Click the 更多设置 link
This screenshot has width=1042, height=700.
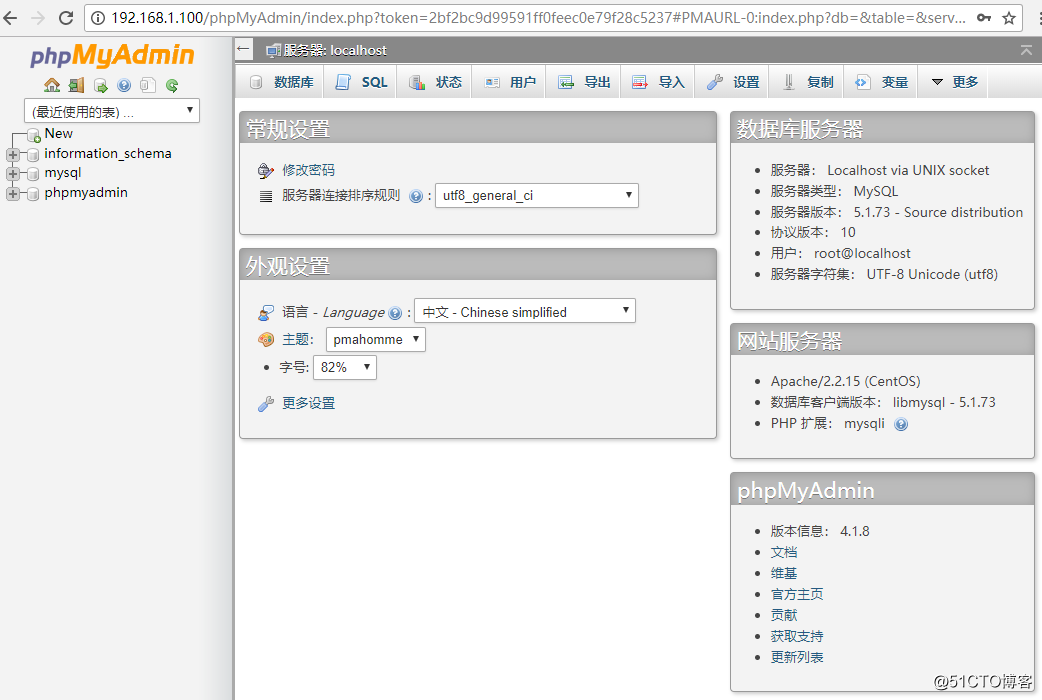[308, 404]
